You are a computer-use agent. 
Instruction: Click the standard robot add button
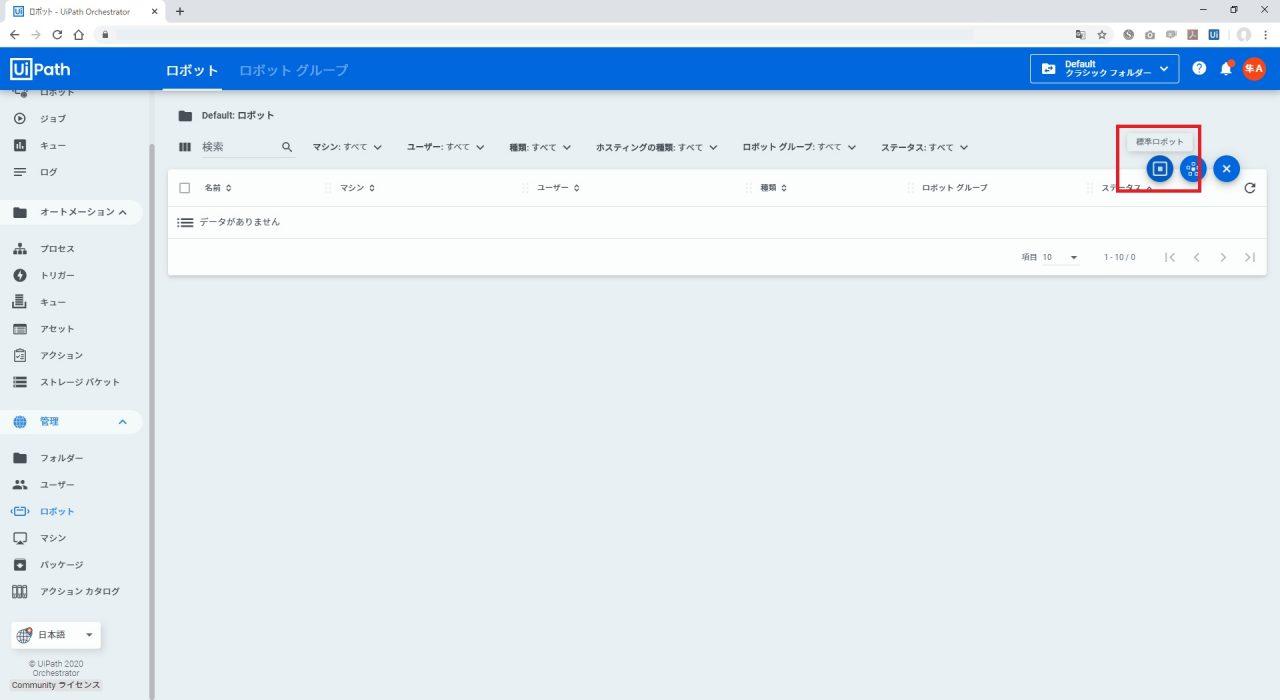pyautogui.click(x=1160, y=169)
